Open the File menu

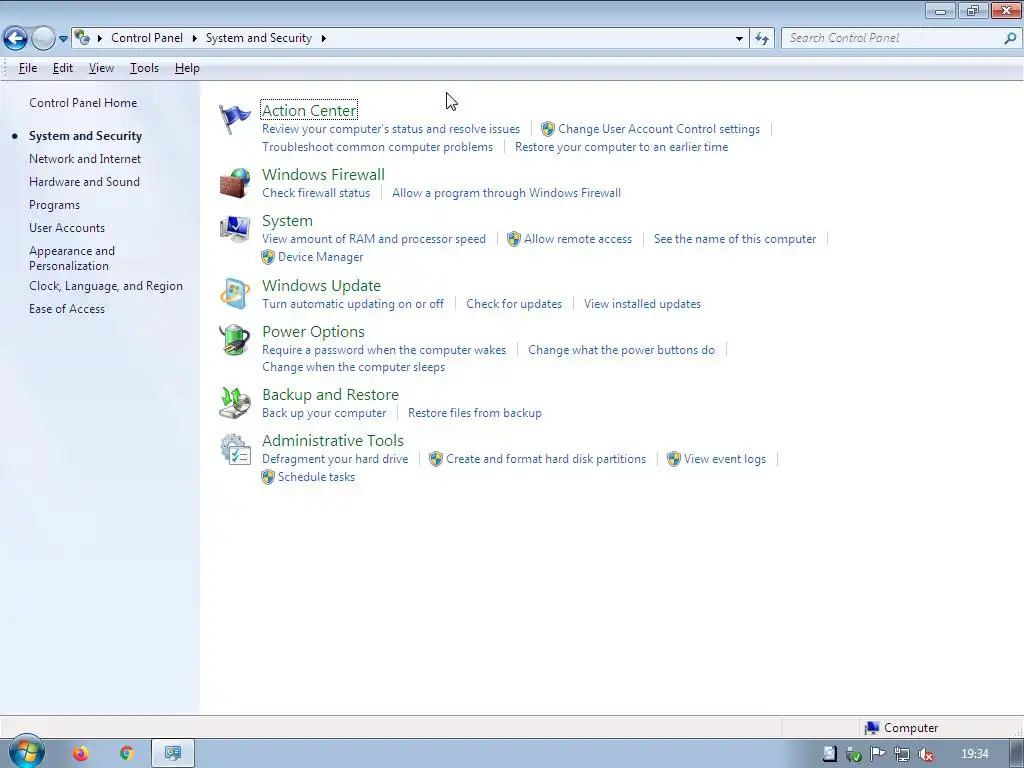click(27, 68)
